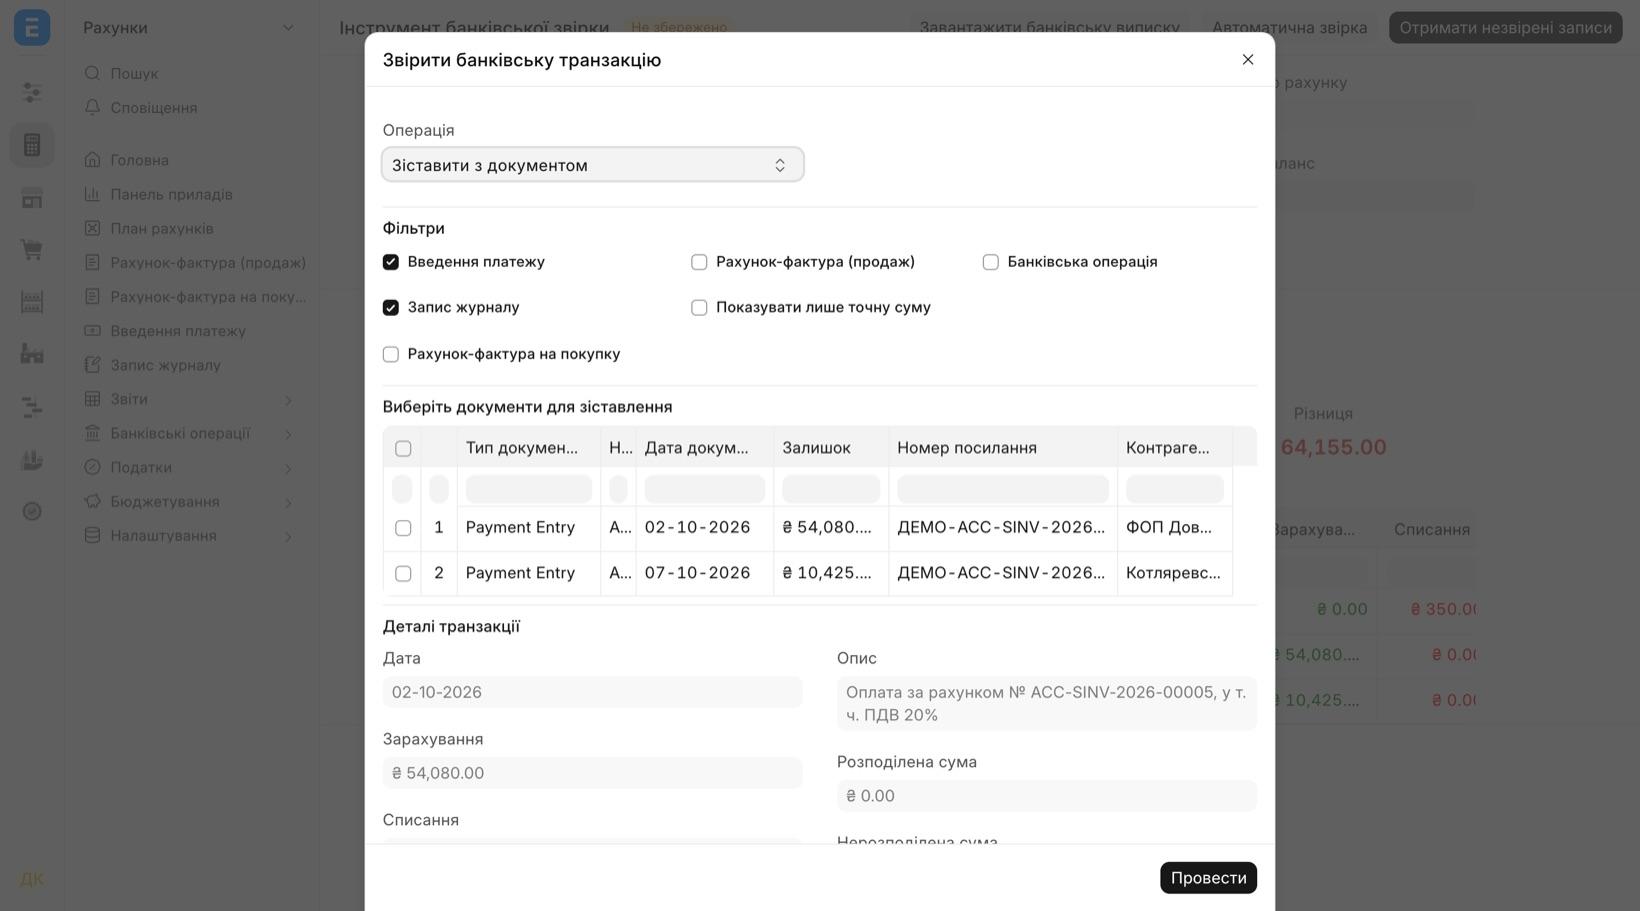Image resolution: width=1640 pixels, height=911 pixels.
Task: Close the Звірити банківську транзакцію dialog
Action: (x=1248, y=60)
